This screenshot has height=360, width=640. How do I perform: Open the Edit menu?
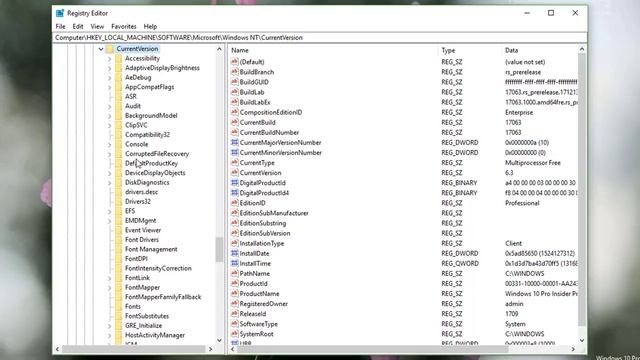(x=78, y=27)
